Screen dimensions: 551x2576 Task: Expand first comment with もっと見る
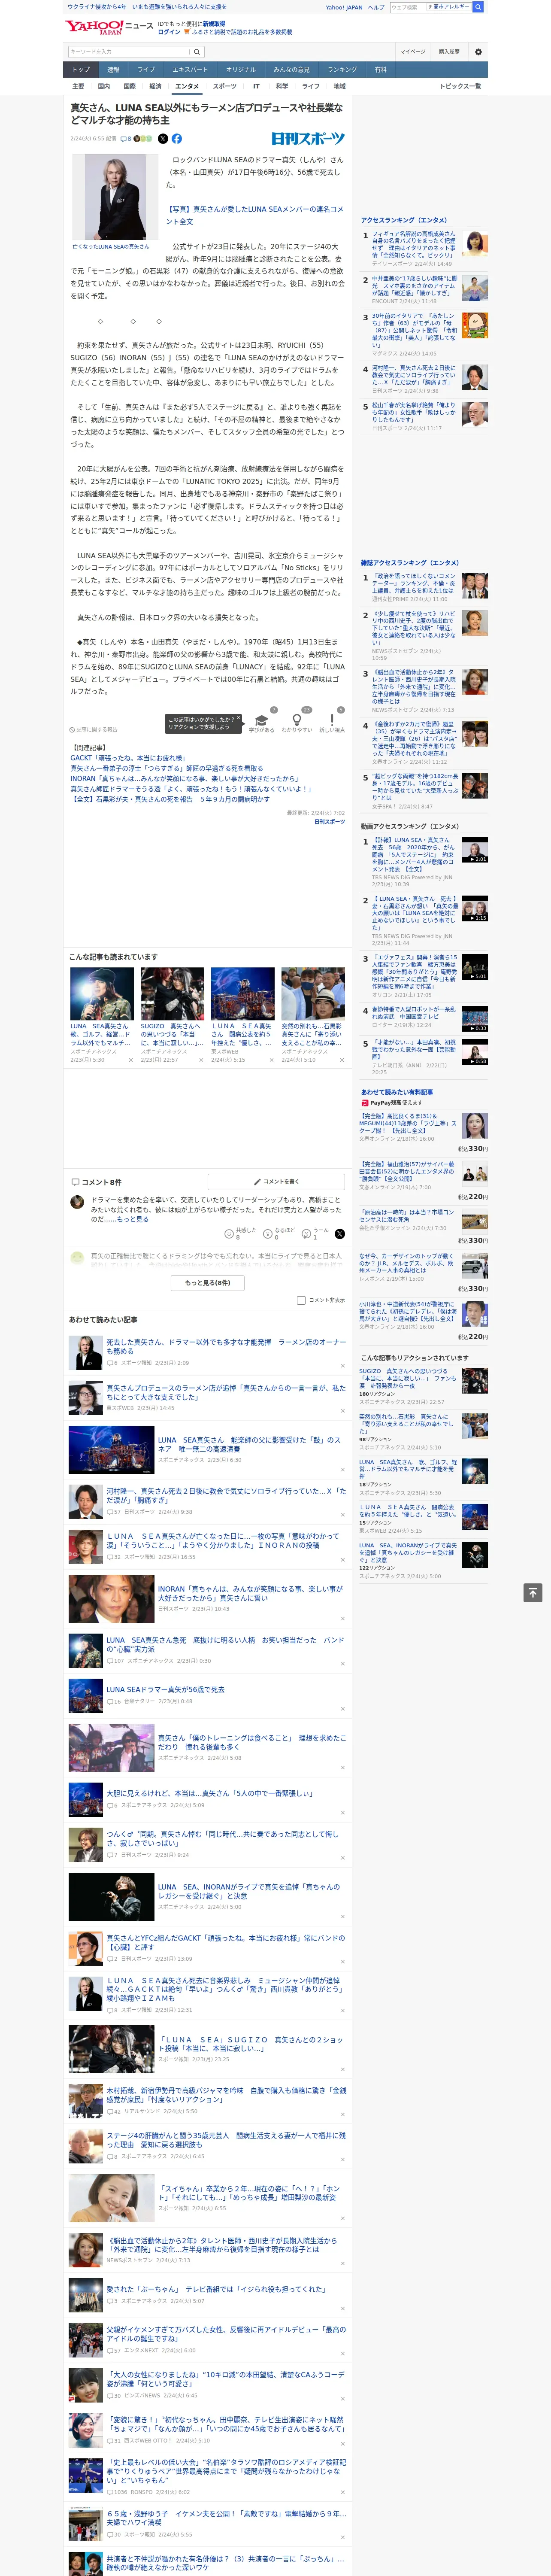pos(133,1219)
